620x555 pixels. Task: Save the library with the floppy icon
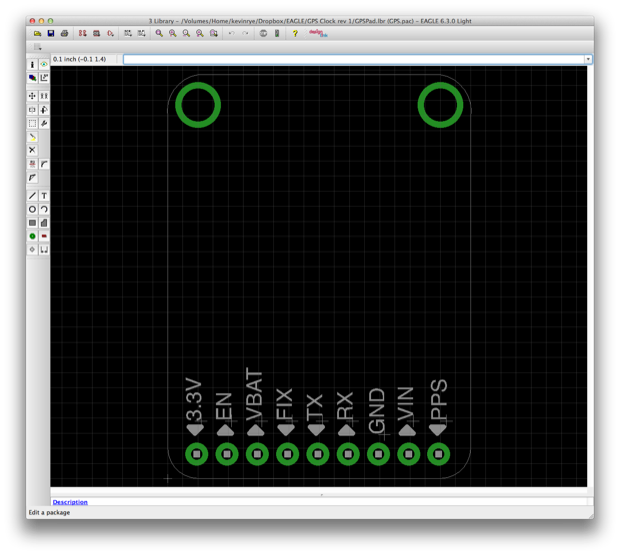point(51,34)
